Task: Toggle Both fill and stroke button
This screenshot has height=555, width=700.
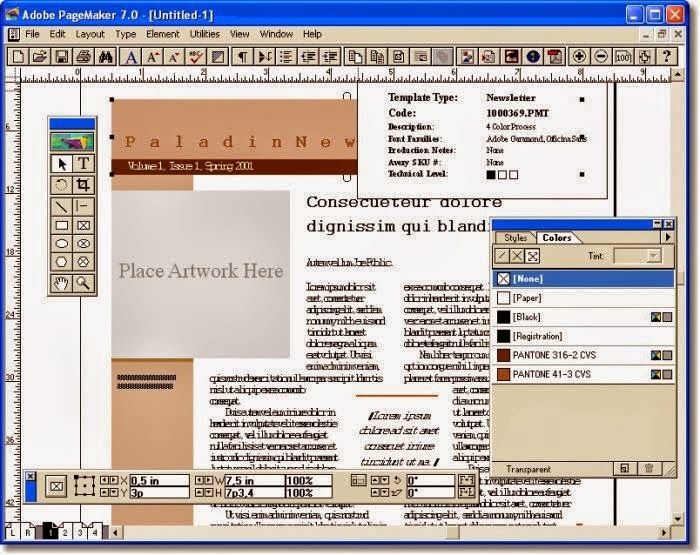Action: pos(533,256)
